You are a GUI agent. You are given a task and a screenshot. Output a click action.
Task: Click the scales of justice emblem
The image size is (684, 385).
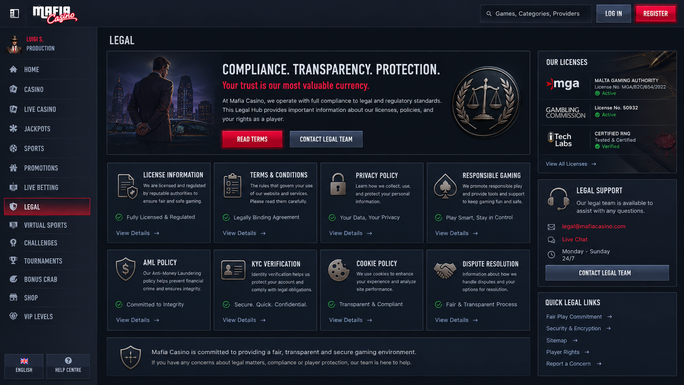pos(485,101)
